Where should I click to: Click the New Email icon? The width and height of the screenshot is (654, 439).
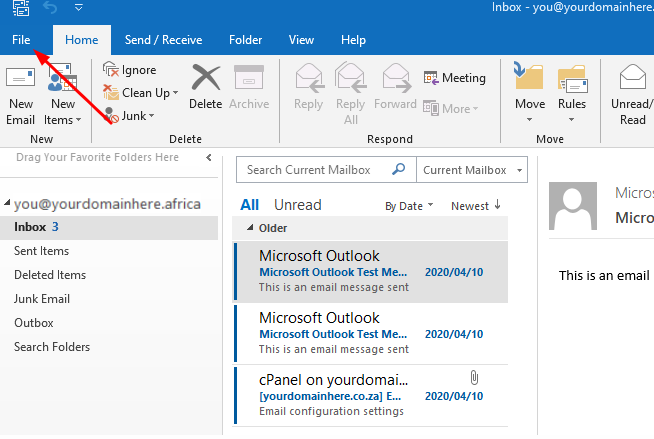pos(20,80)
